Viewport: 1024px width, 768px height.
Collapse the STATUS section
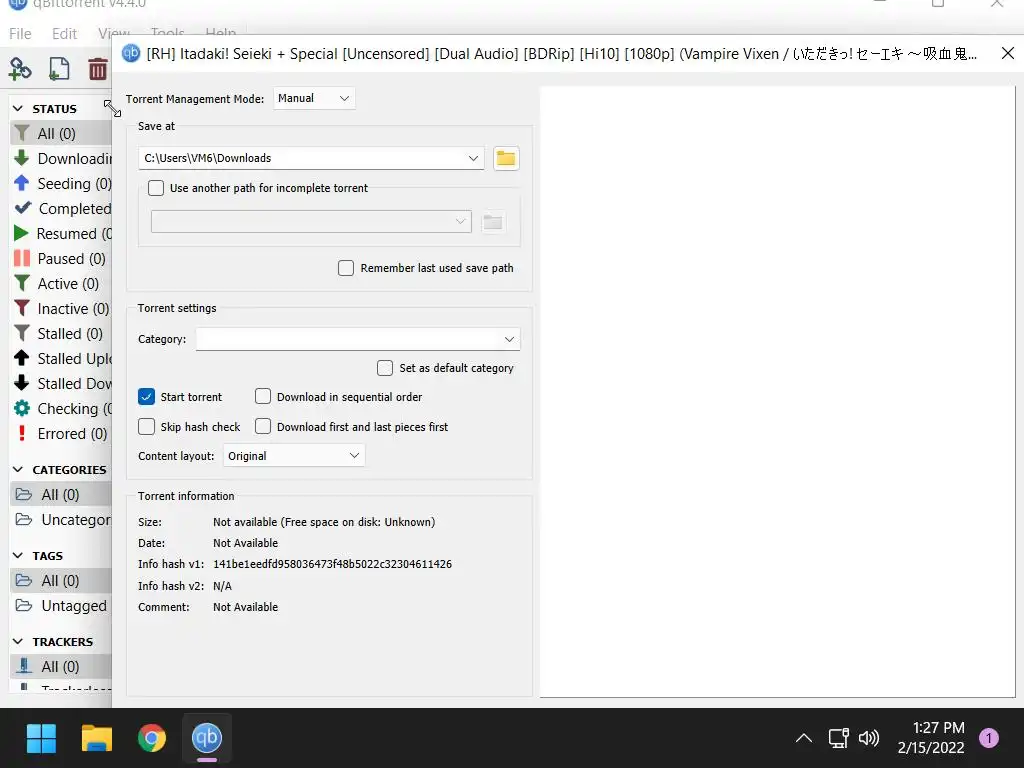(x=18, y=108)
